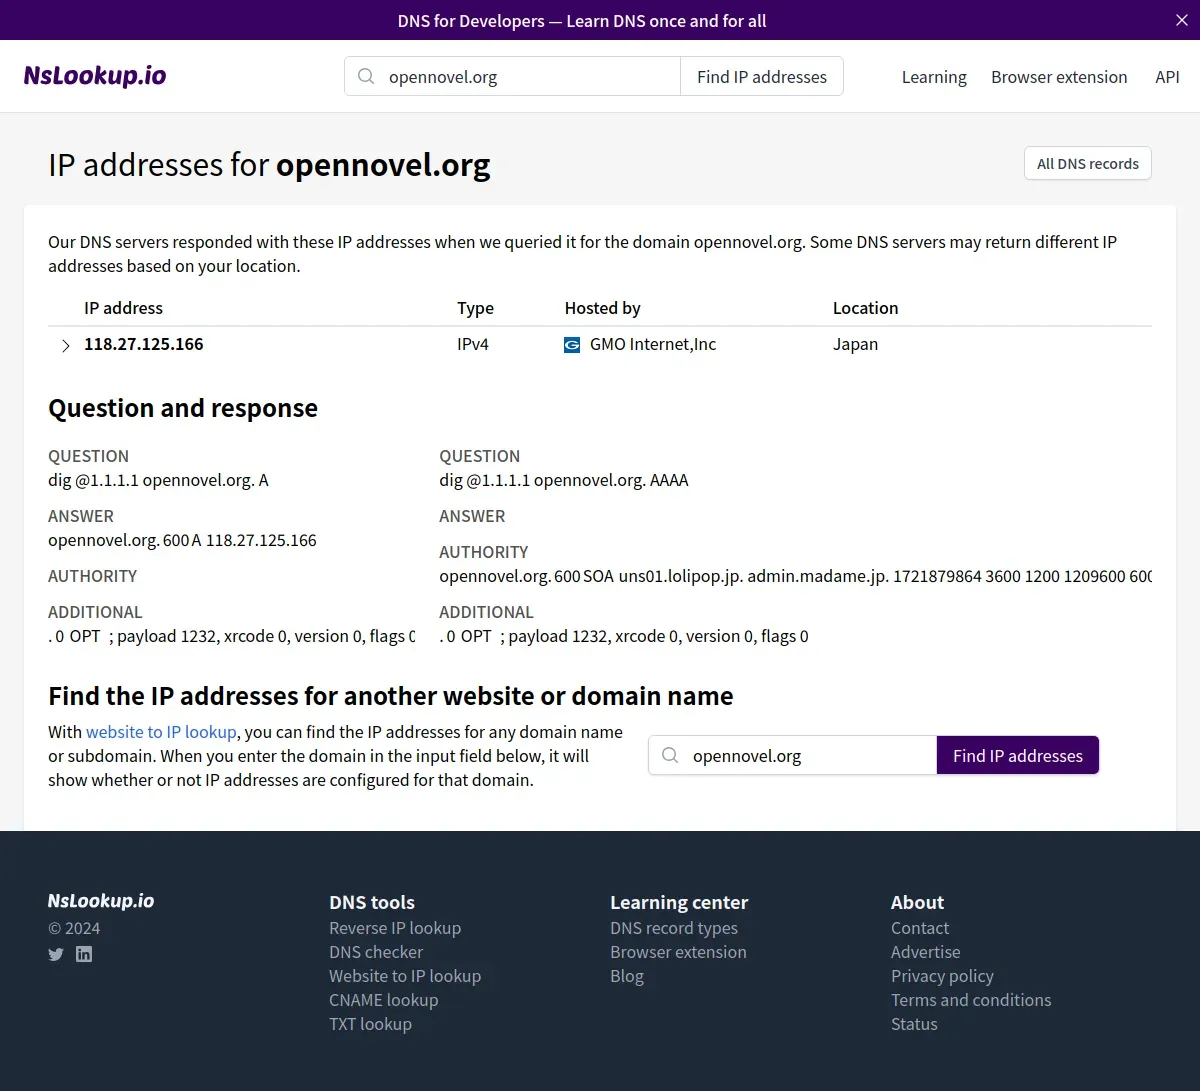Image resolution: width=1200 pixels, height=1091 pixels.
Task: Click the Japan location cell
Action: click(856, 344)
